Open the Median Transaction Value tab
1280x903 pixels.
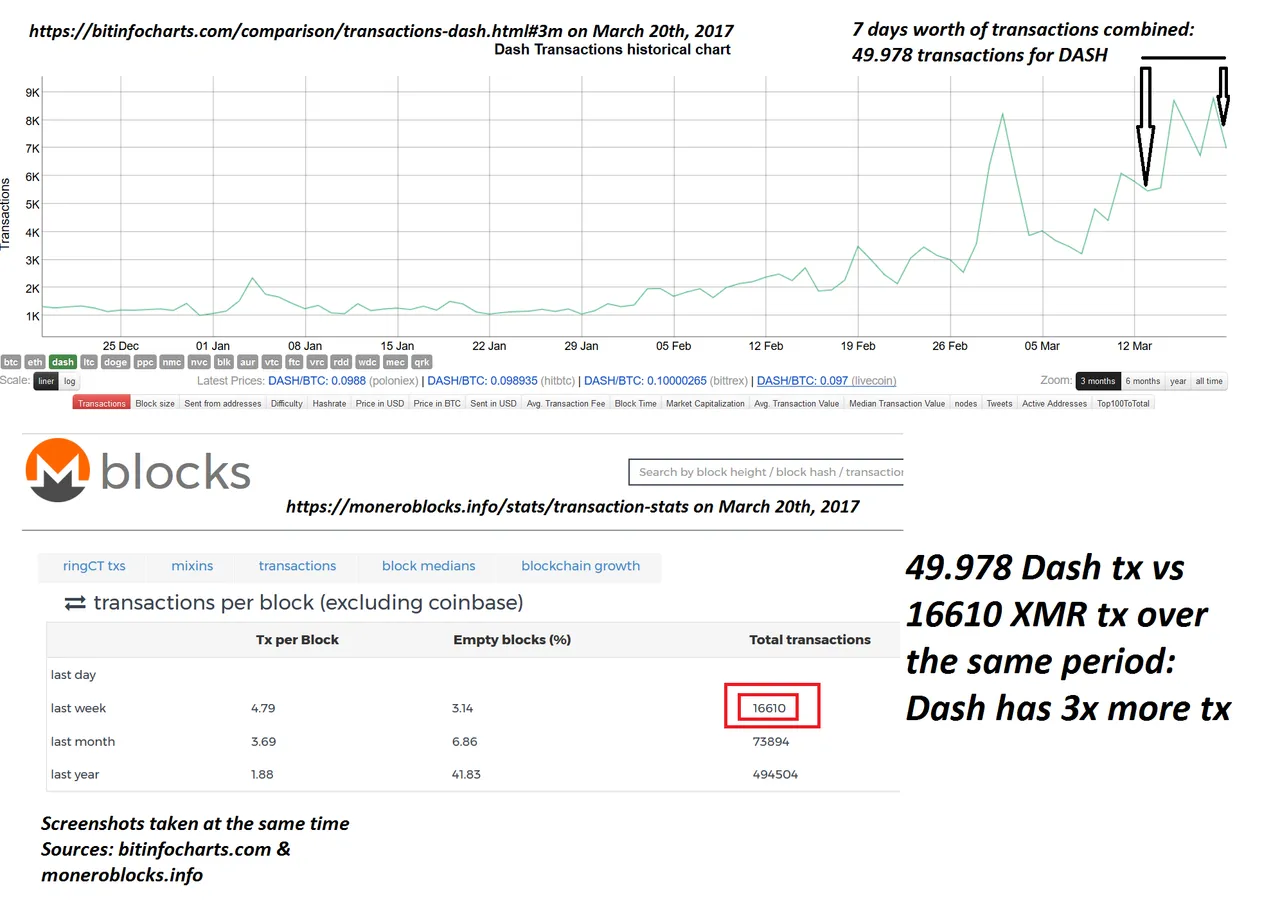click(897, 403)
